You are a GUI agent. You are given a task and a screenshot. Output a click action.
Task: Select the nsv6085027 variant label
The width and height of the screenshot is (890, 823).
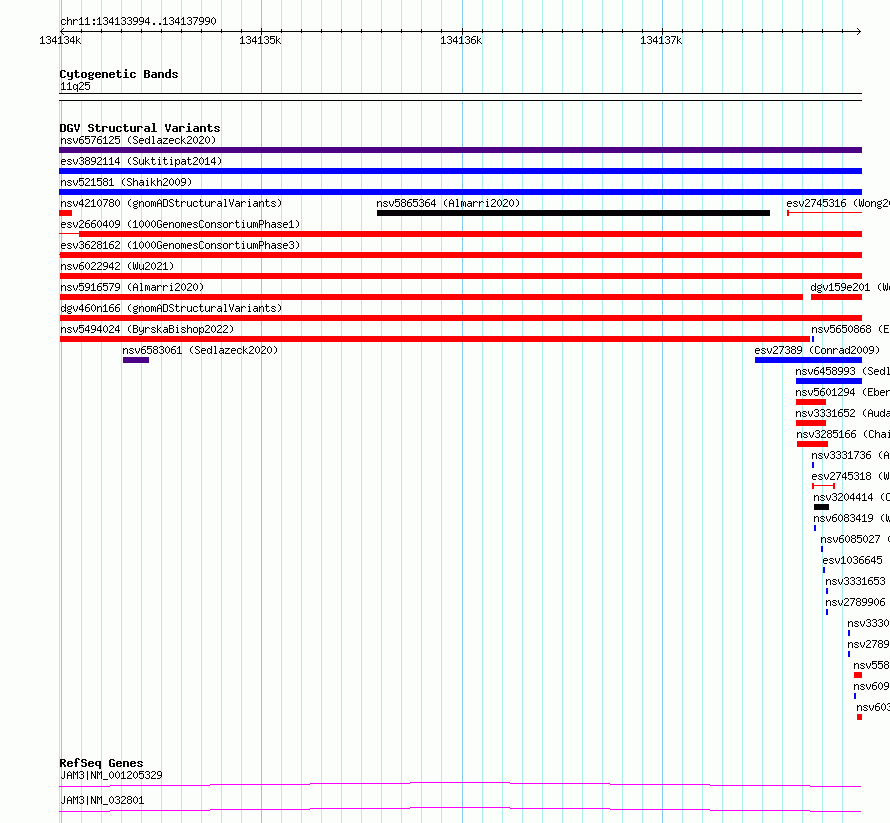point(855,539)
